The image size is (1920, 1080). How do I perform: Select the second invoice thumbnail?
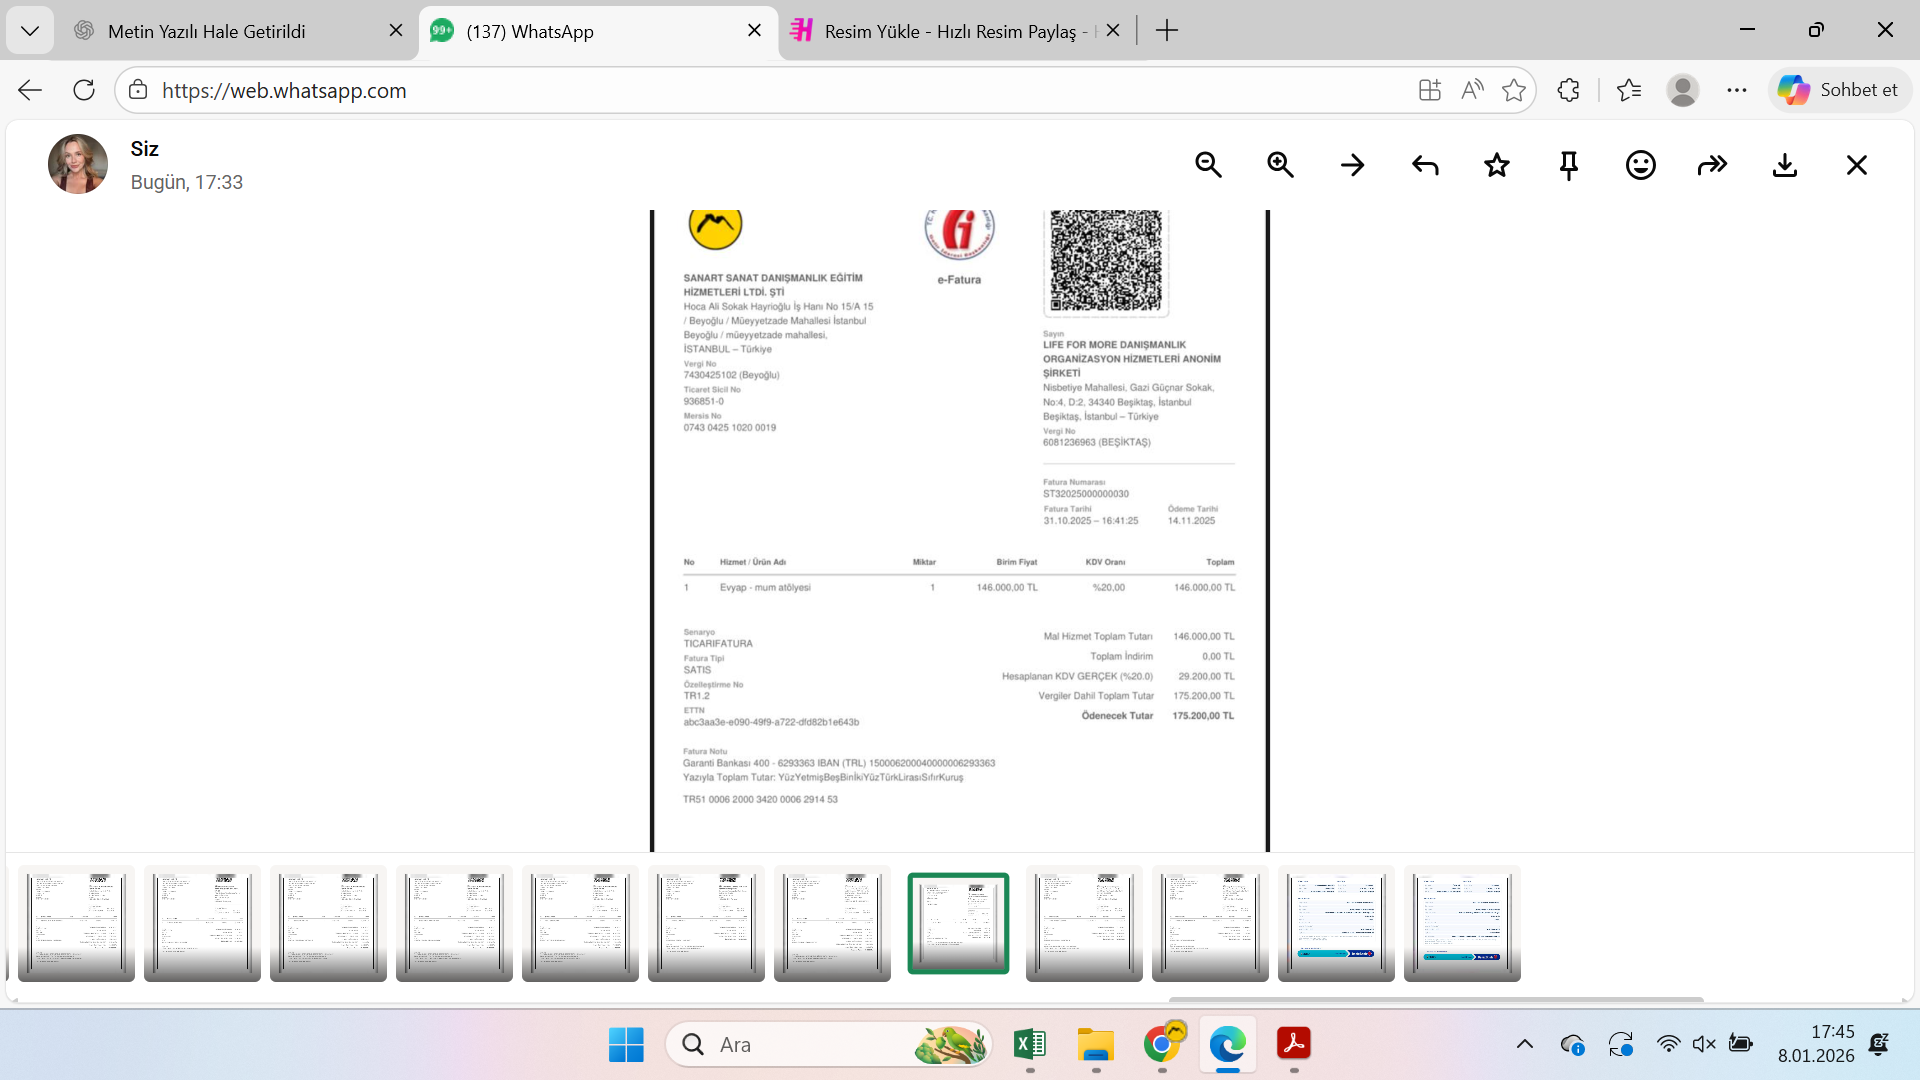(202, 923)
